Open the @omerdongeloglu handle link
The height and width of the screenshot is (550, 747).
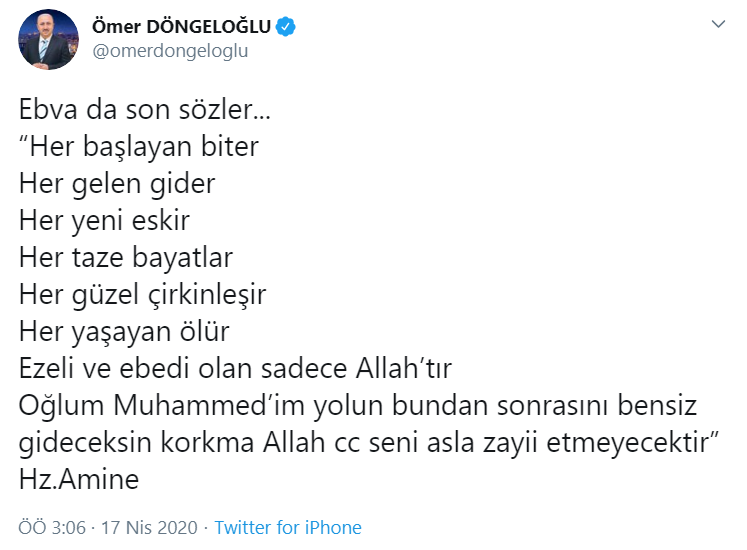[x=169, y=51]
